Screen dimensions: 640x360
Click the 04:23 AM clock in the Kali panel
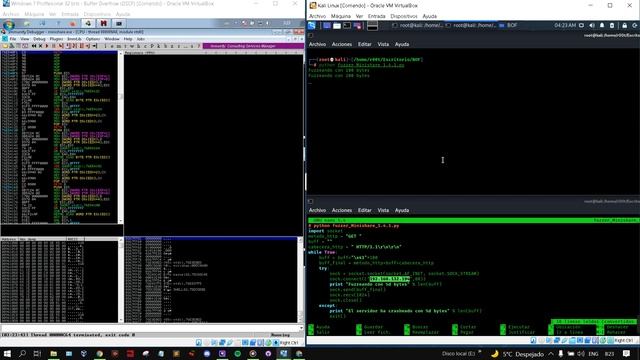tap(565, 25)
